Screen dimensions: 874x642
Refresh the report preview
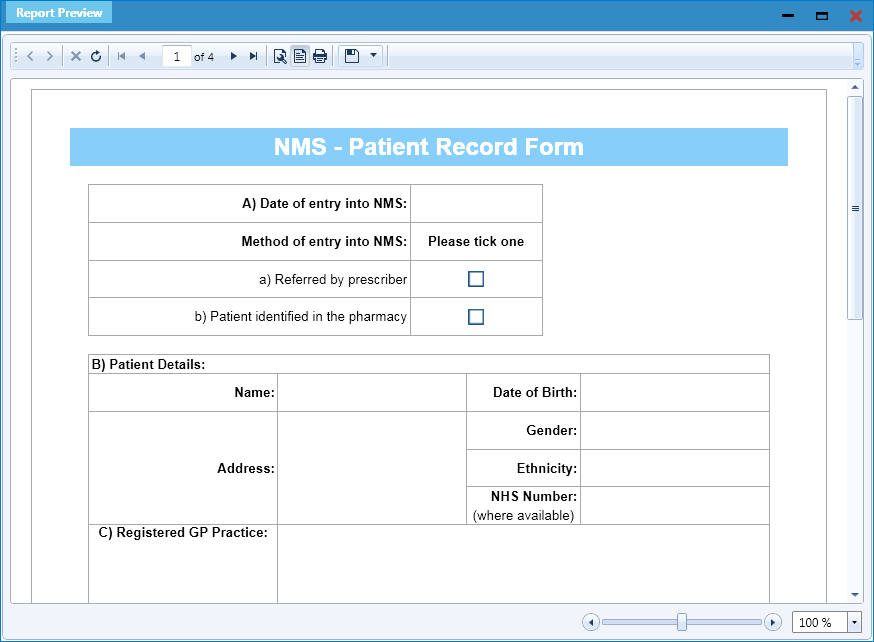click(x=96, y=56)
